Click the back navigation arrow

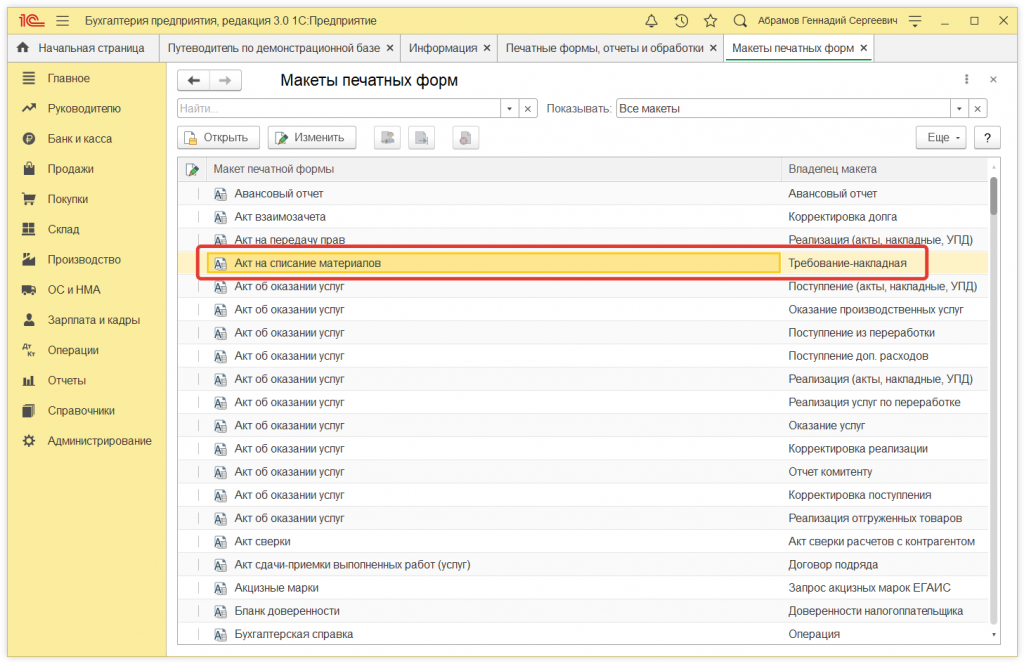194,81
